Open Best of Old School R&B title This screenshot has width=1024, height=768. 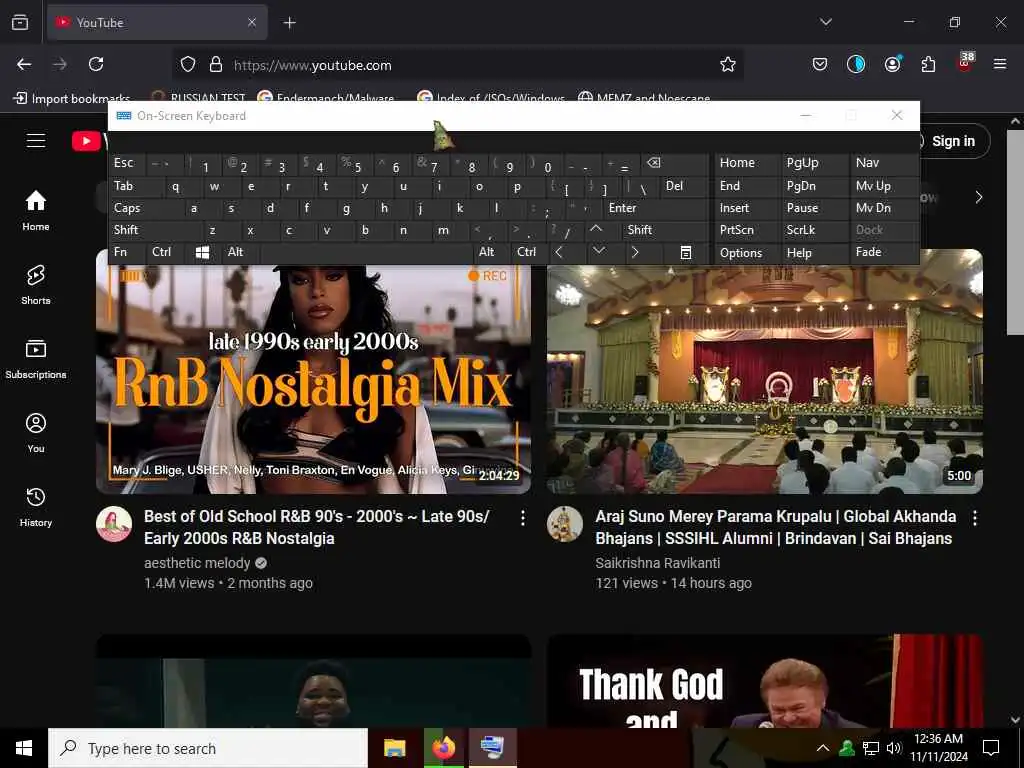tap(317, 527)
